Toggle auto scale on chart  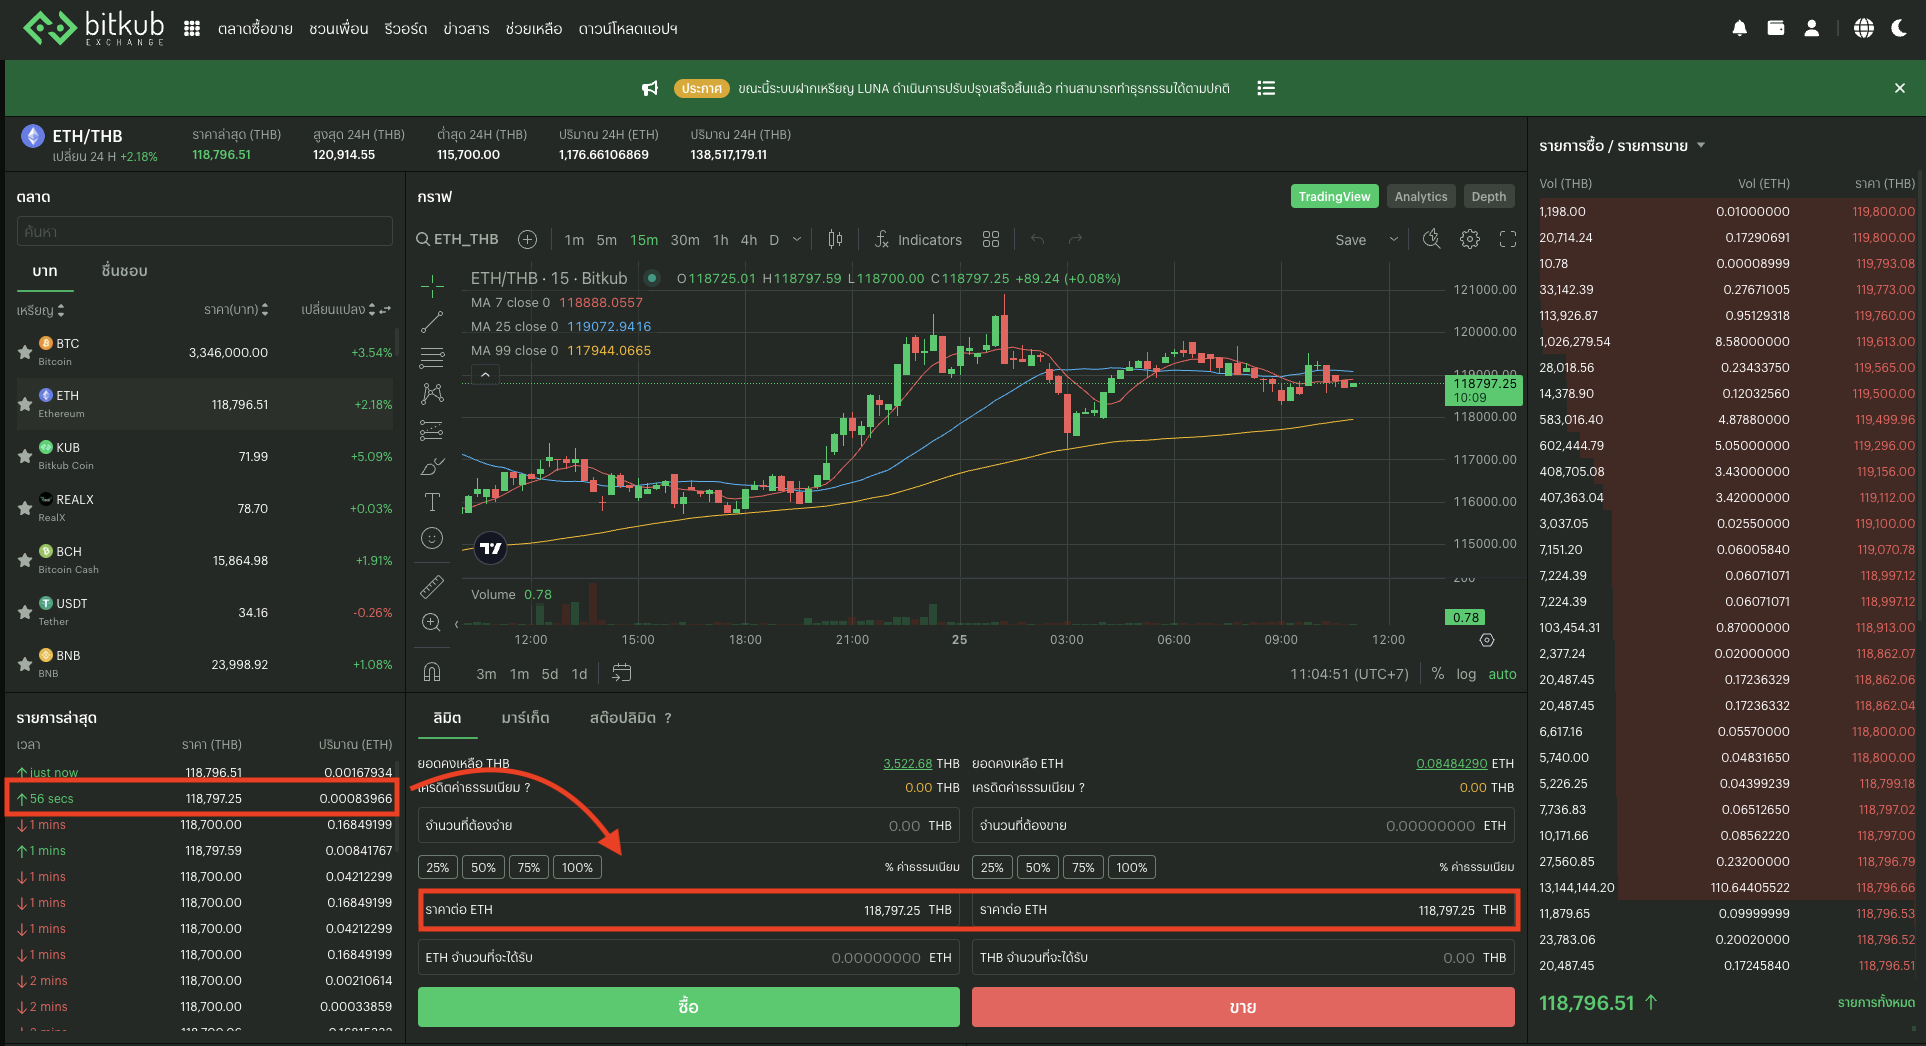(x=1502, y=674)
